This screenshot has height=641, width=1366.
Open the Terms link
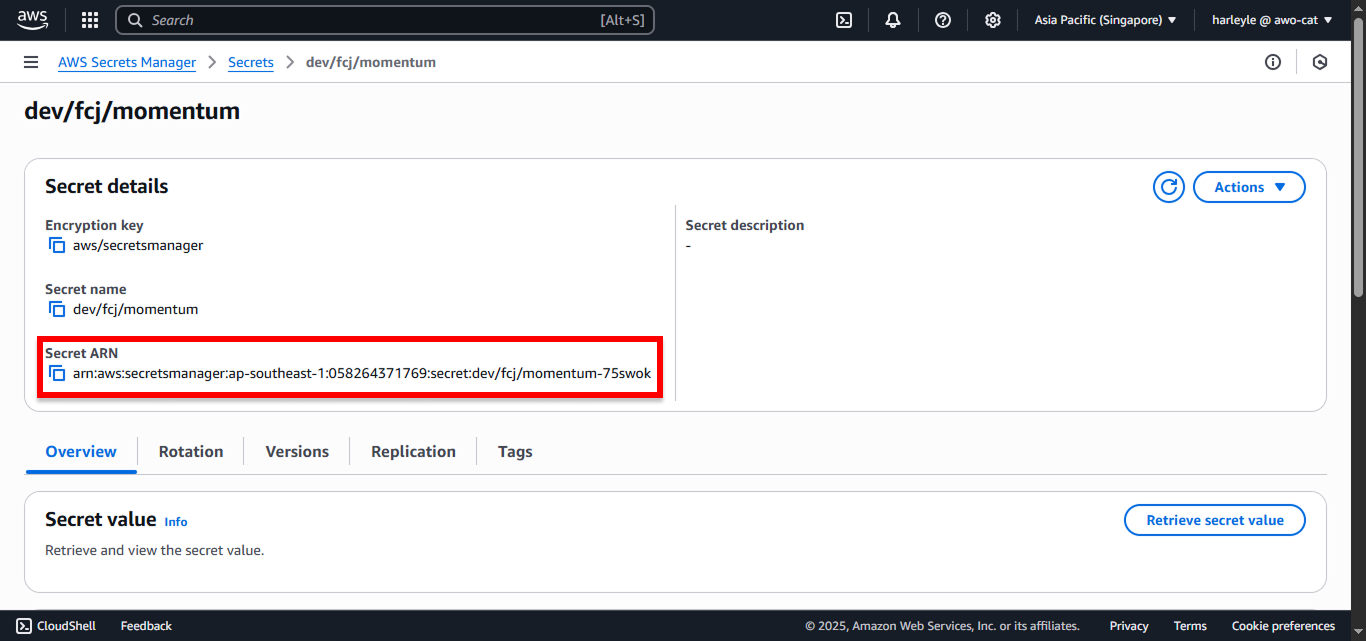tap(1190, 626)
